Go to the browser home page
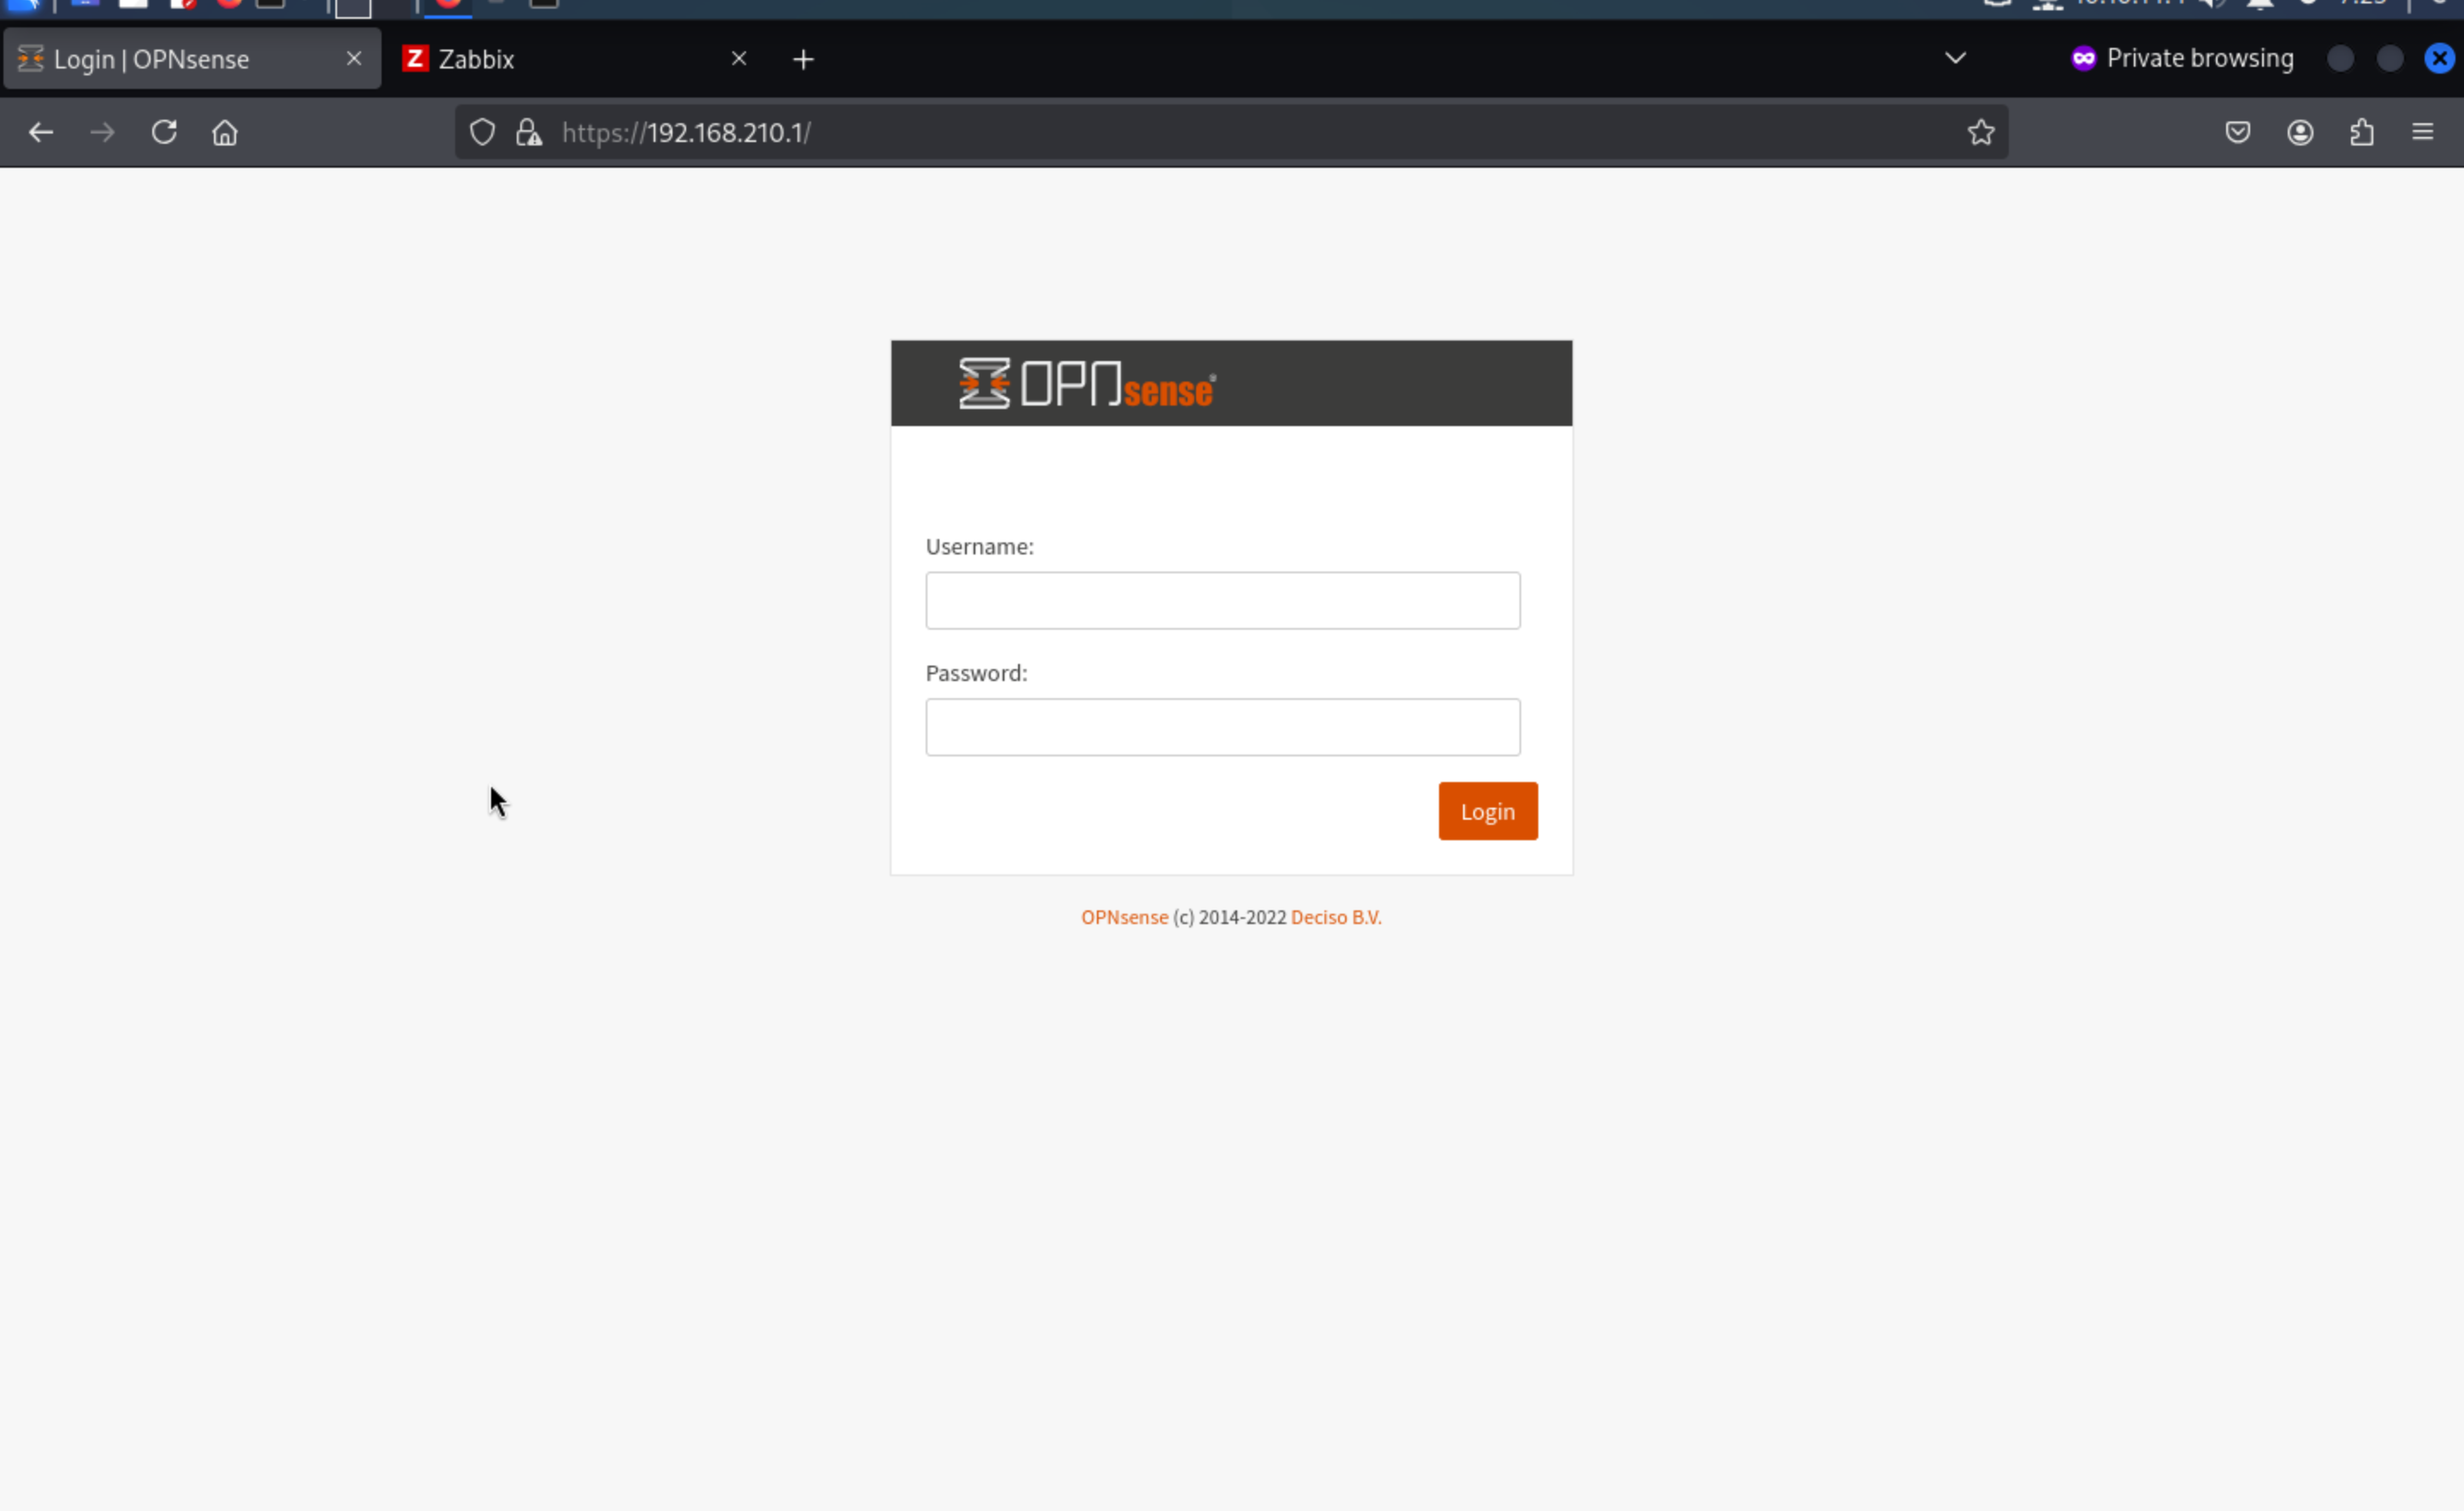The width and height of the screenshot is (2464, 1511). (225, 132)
